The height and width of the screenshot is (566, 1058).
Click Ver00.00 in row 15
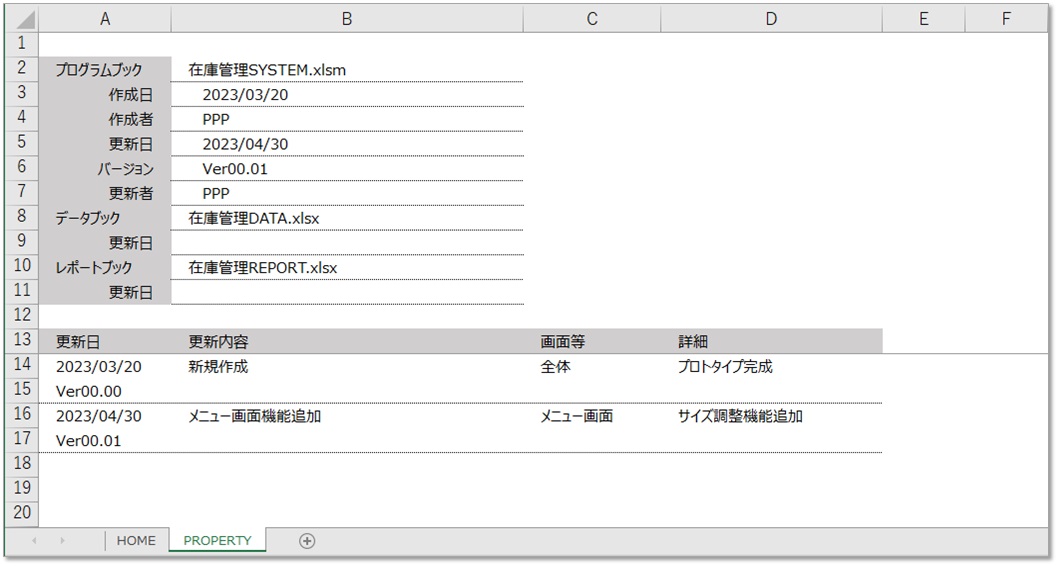105,391
